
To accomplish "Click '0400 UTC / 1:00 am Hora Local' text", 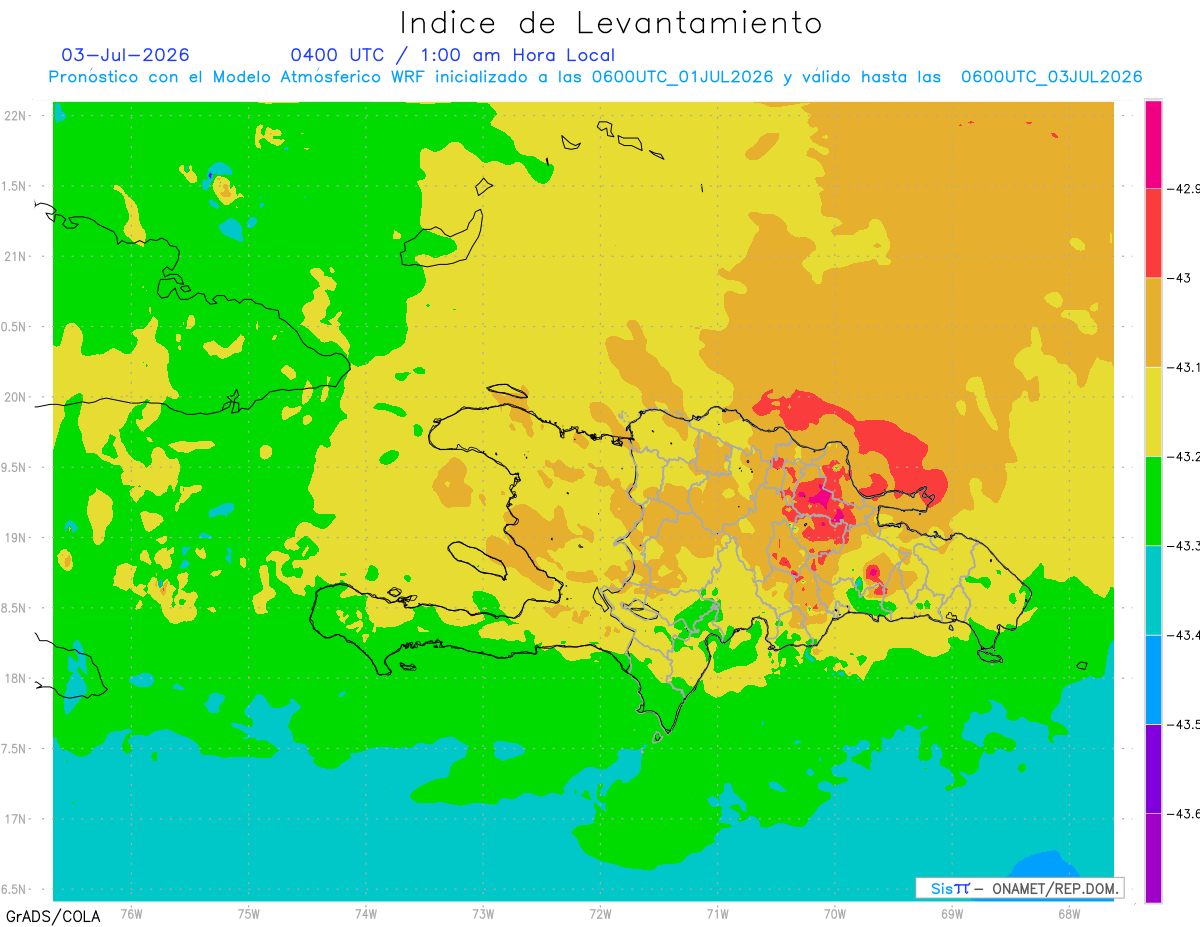I will tap(453, 55).
